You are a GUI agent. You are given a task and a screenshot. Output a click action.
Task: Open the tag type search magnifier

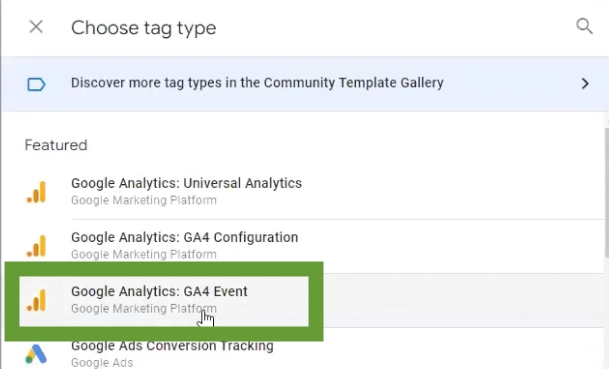pyautogui.click(x=584, y=26)
